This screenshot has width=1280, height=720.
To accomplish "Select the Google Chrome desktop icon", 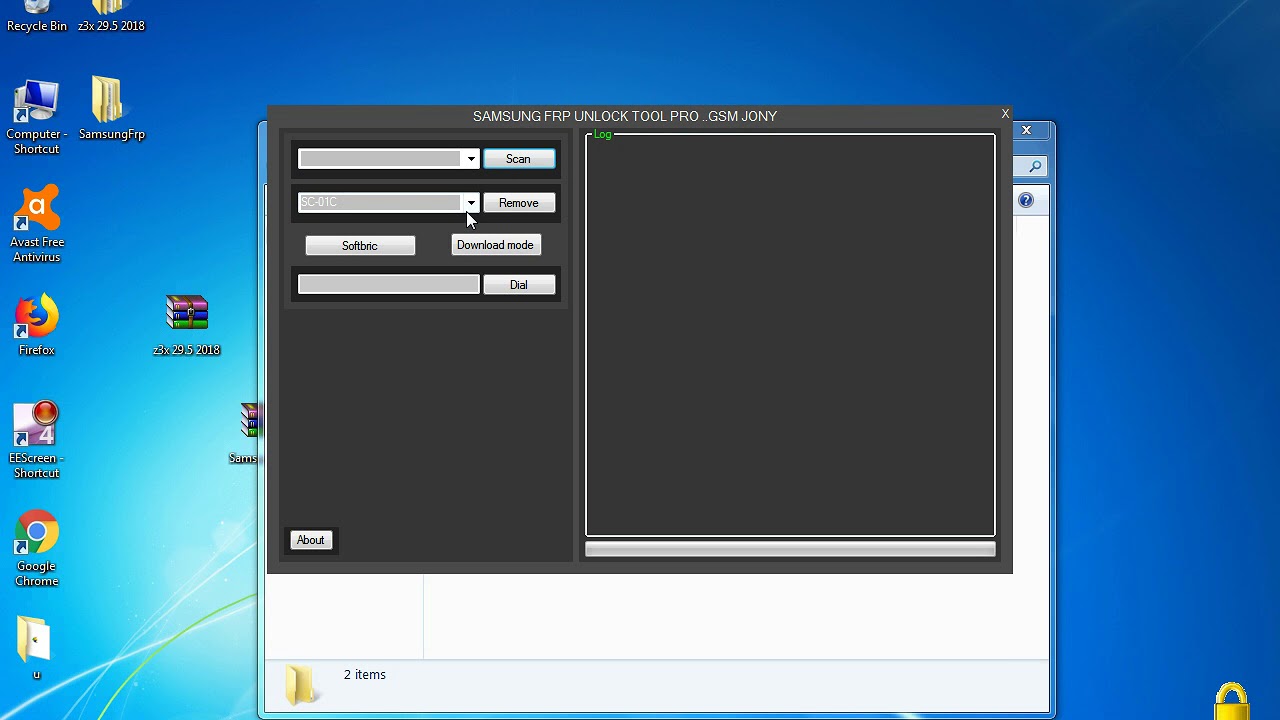I will (37, 549).
